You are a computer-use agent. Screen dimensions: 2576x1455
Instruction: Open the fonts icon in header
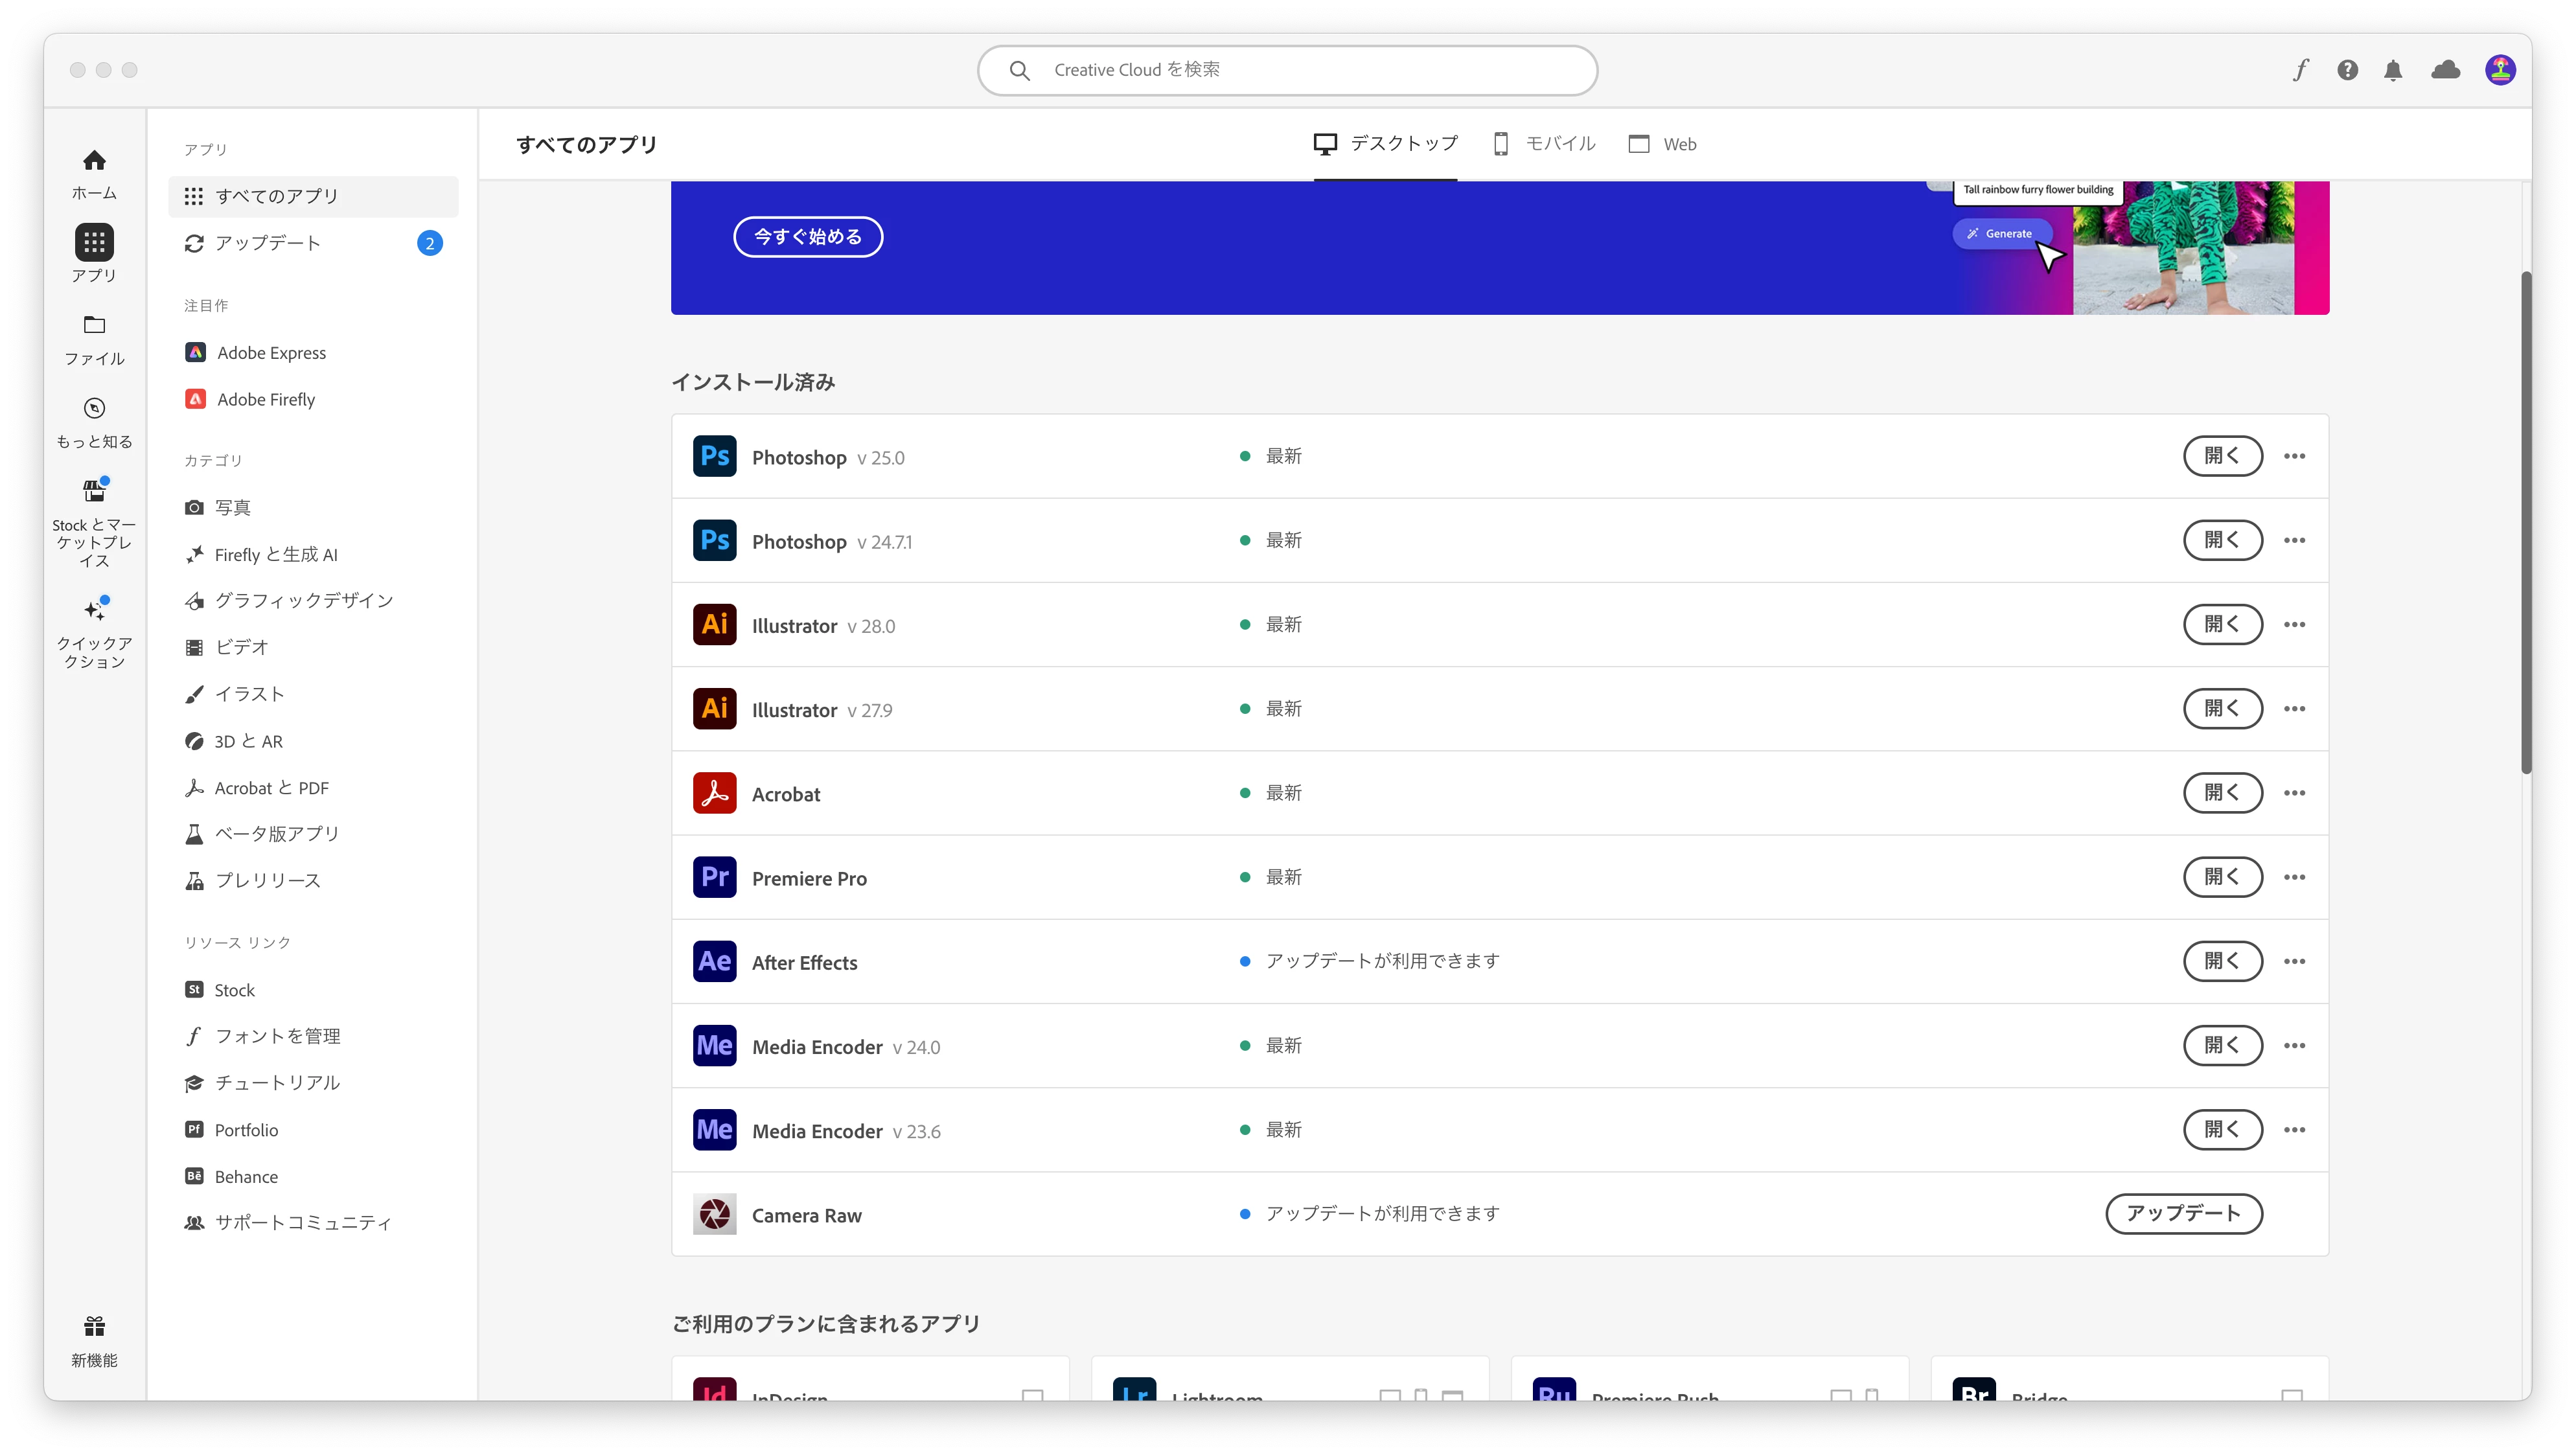pos(2301,70)
